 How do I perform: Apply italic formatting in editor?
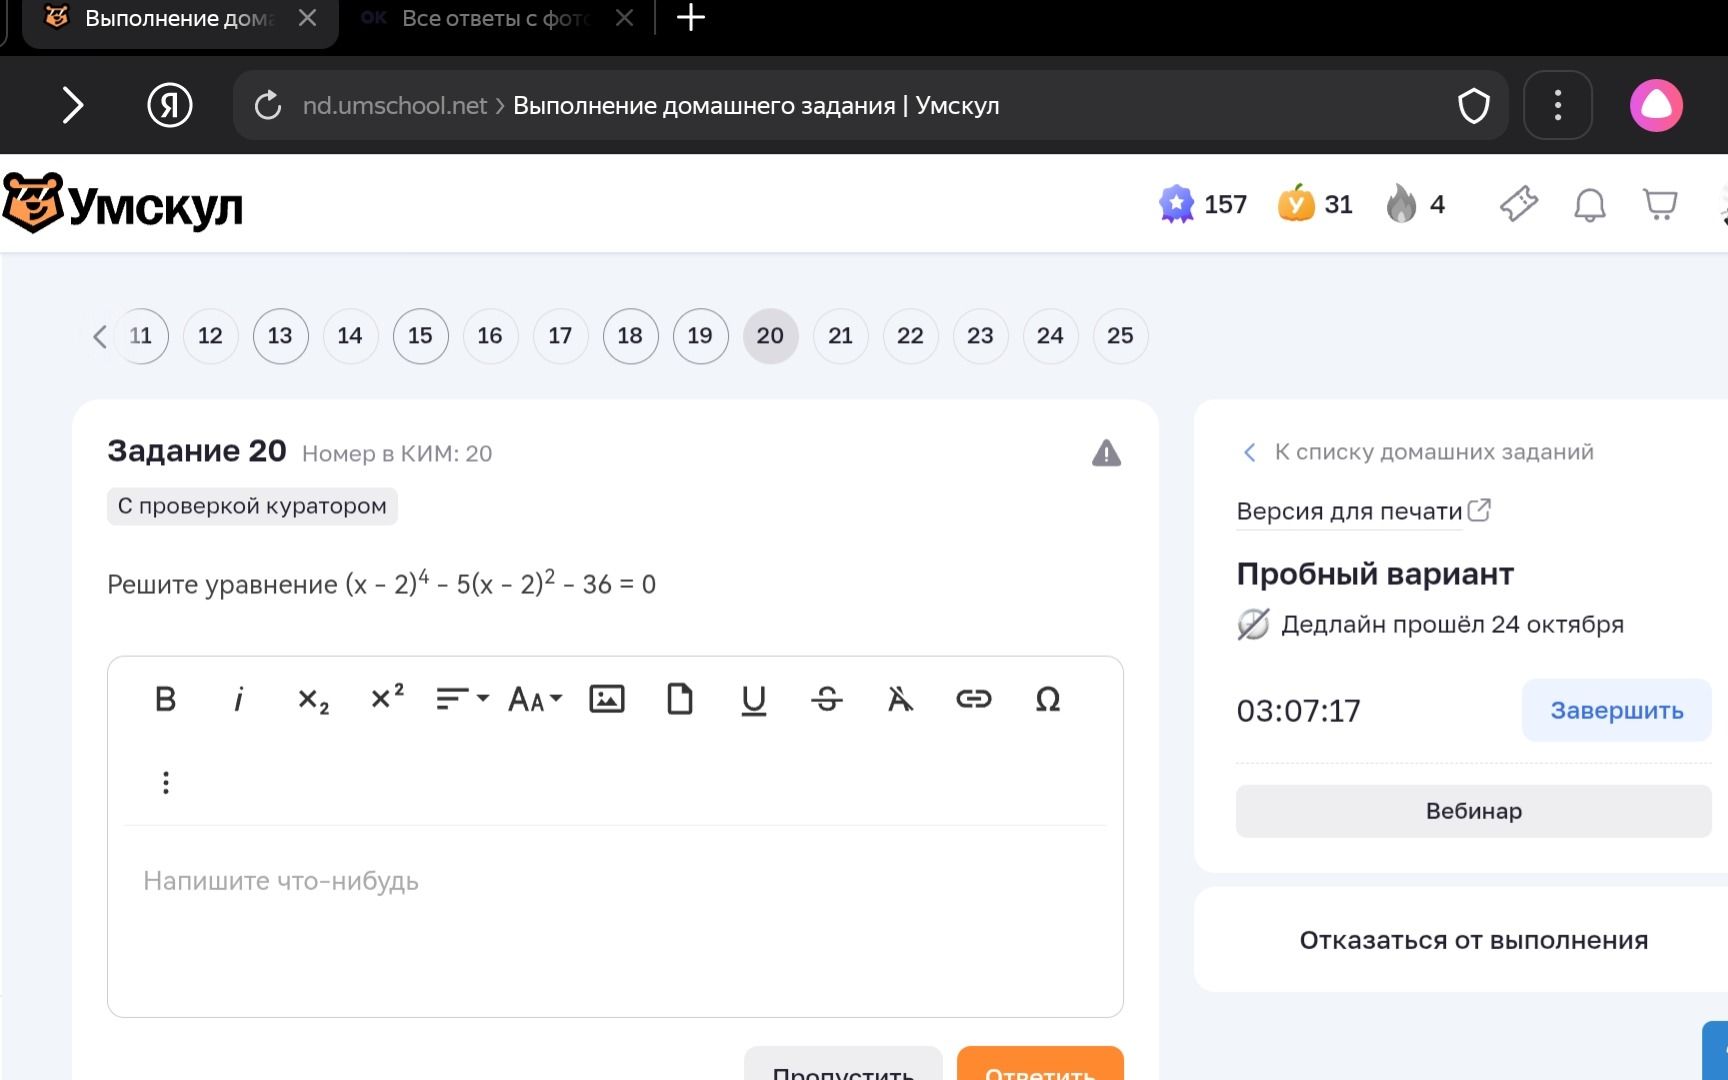pyautogui.click(x=239, y=699)
